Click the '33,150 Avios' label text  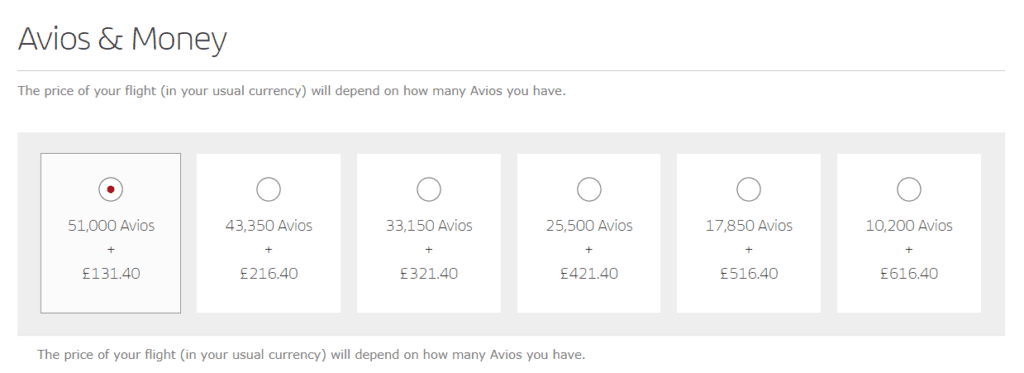(x=428, y=225)
